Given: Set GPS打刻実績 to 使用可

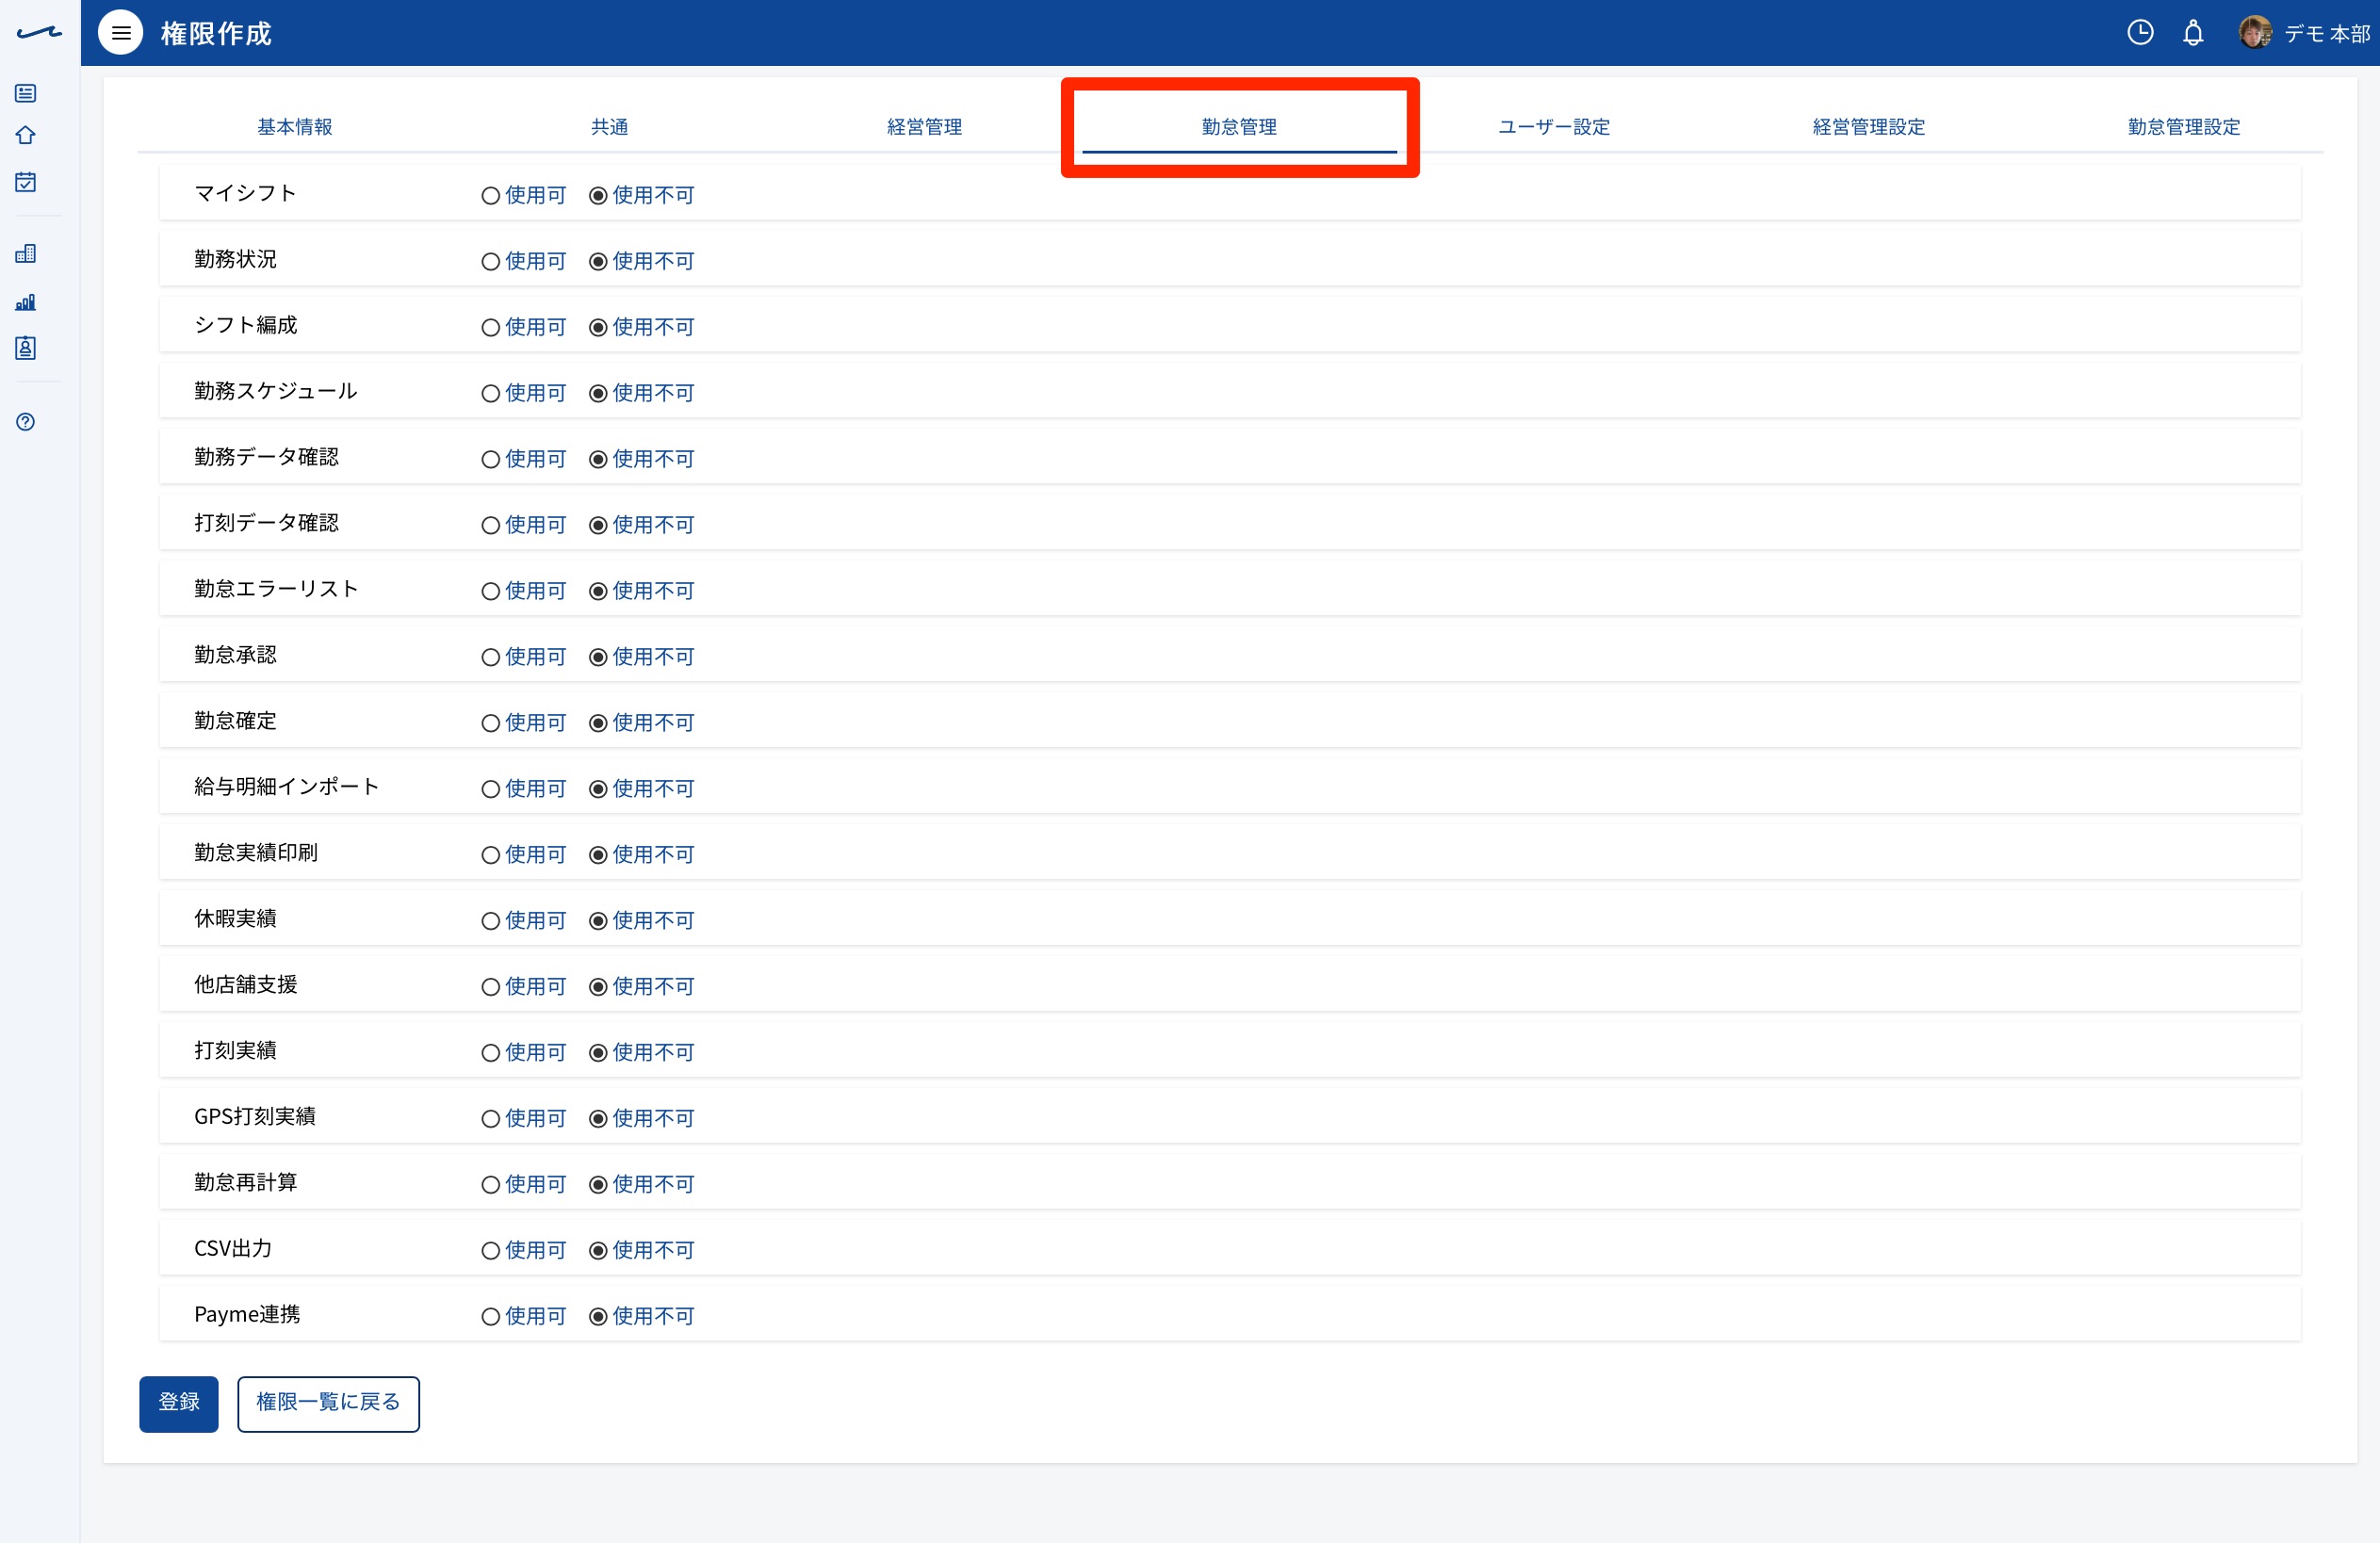Looking at the screenshot, I should pyautogui.click(x=491, y=1120).
